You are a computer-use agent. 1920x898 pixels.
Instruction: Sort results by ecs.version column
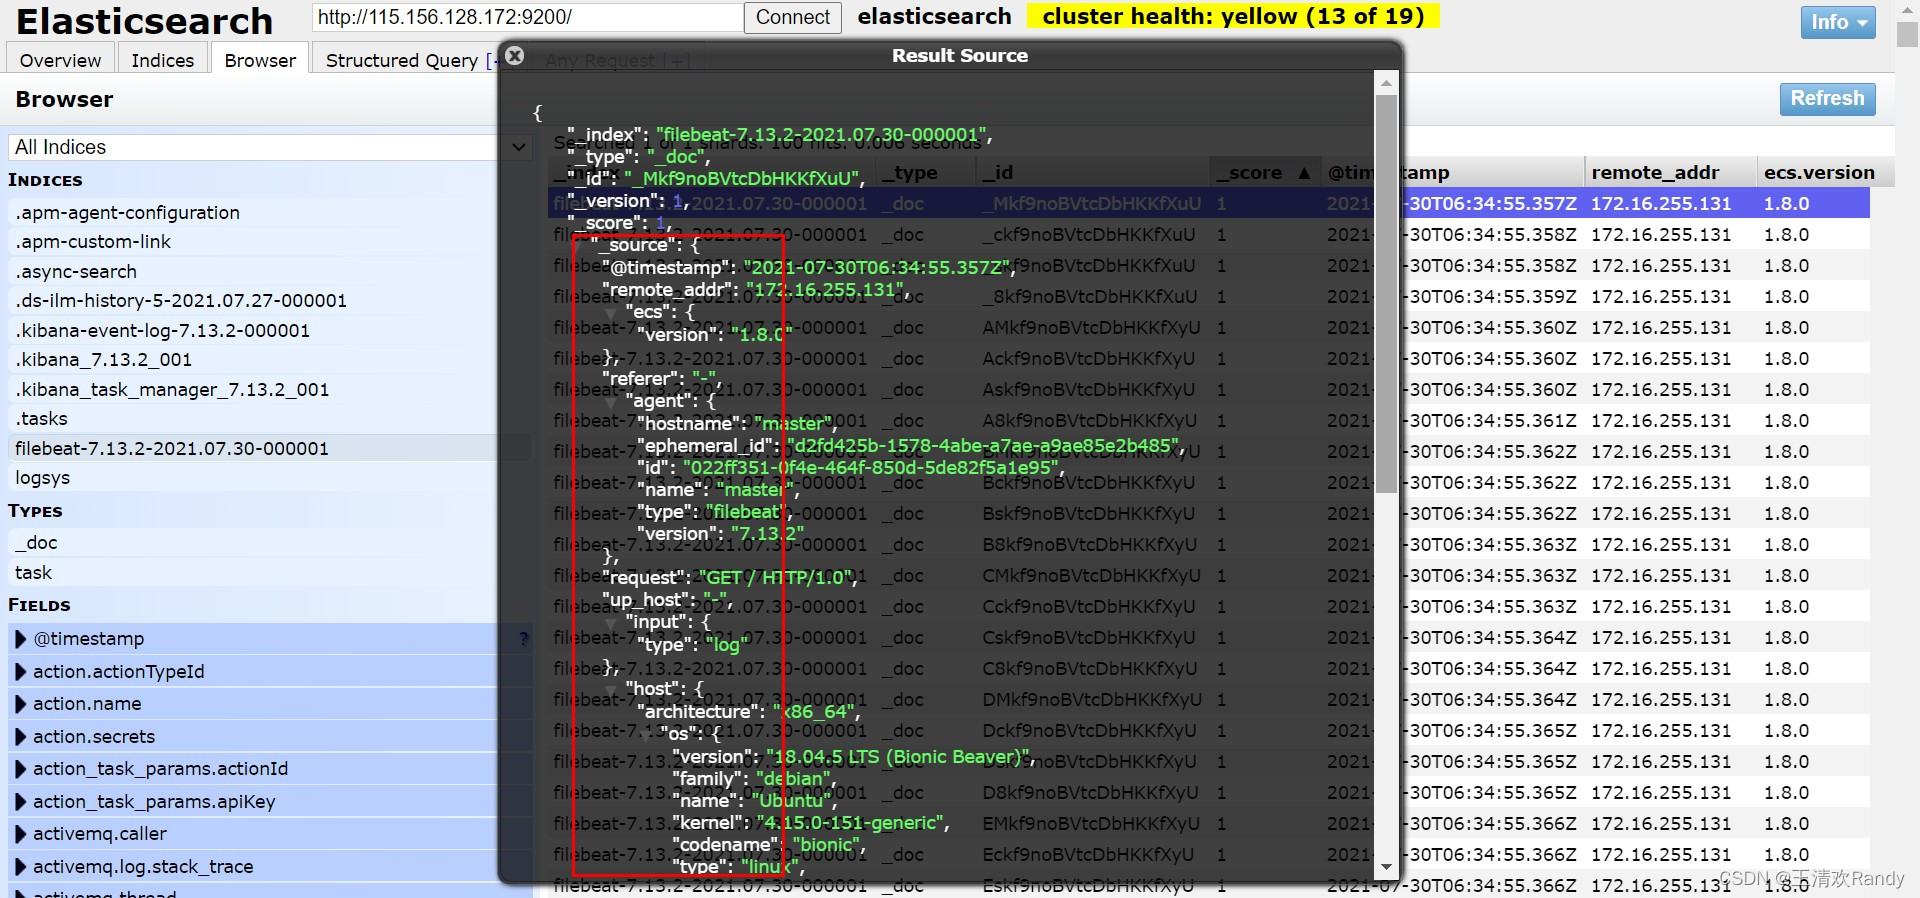1825,172
